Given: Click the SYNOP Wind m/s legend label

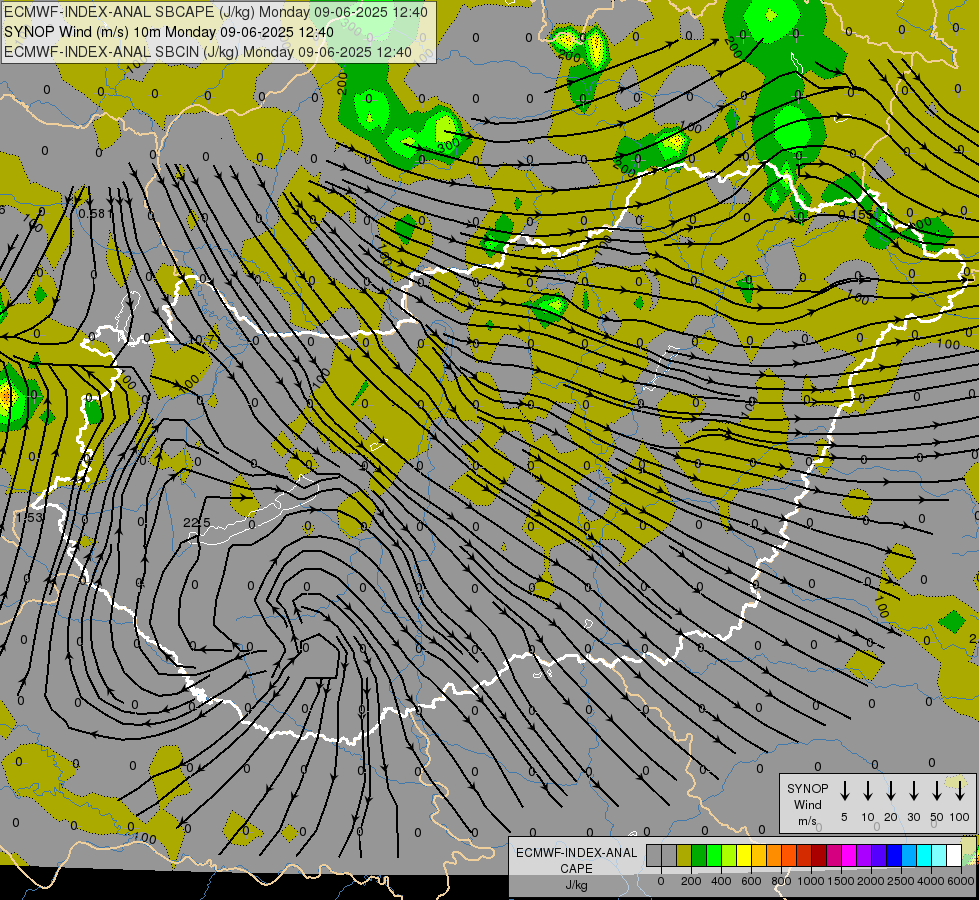Looking at the screenshot, I should point(807,804).
